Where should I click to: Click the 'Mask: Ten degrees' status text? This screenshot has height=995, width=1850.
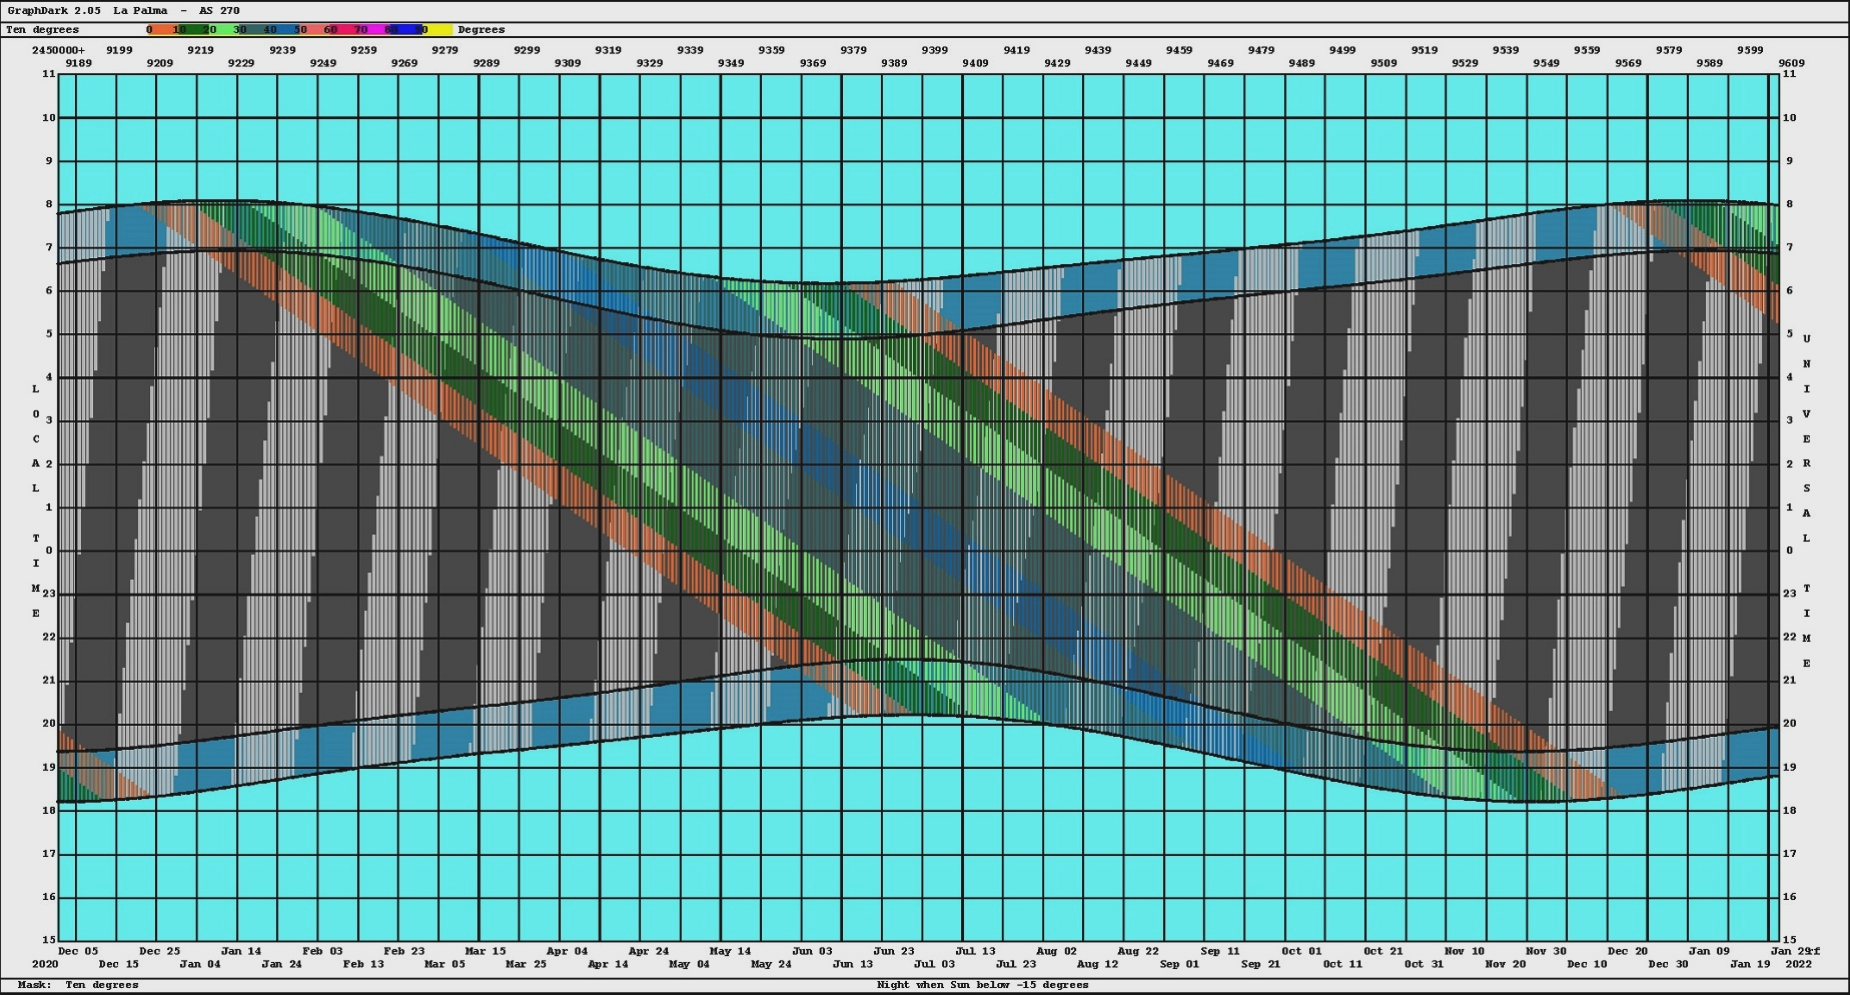[78, 985]
